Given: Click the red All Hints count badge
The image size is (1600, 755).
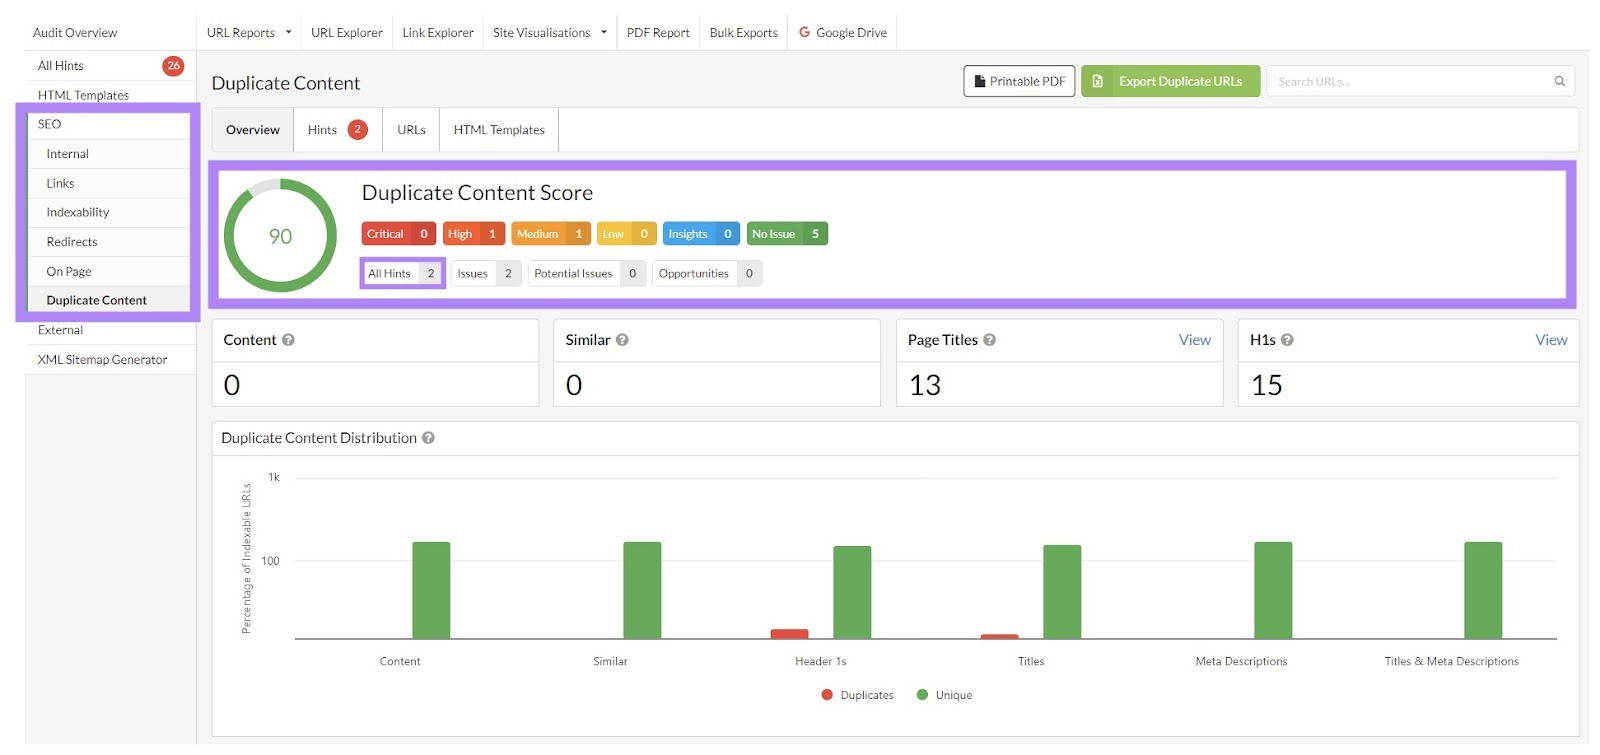Looking at the screenshot, I should coord(173,66).
